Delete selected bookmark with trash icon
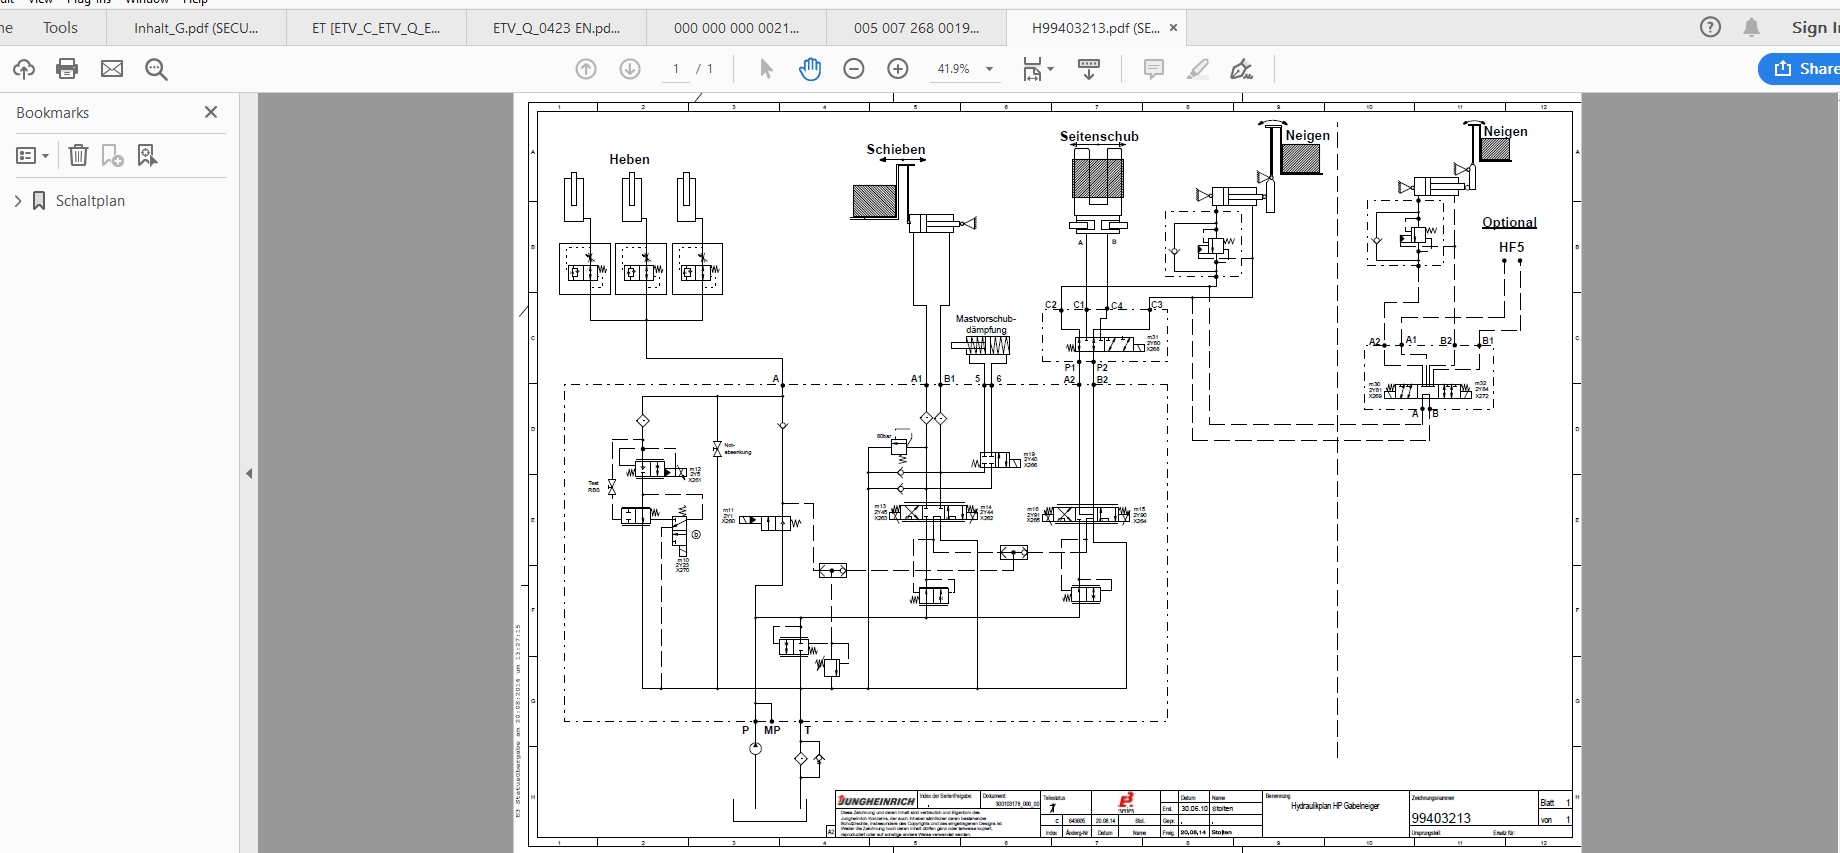Screen dimensions: 1840x853 78,155
